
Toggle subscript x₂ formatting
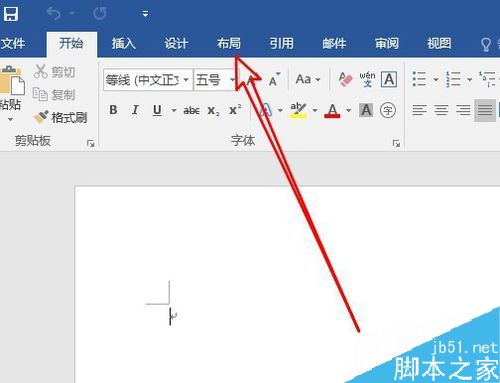[x=213, y=110]
